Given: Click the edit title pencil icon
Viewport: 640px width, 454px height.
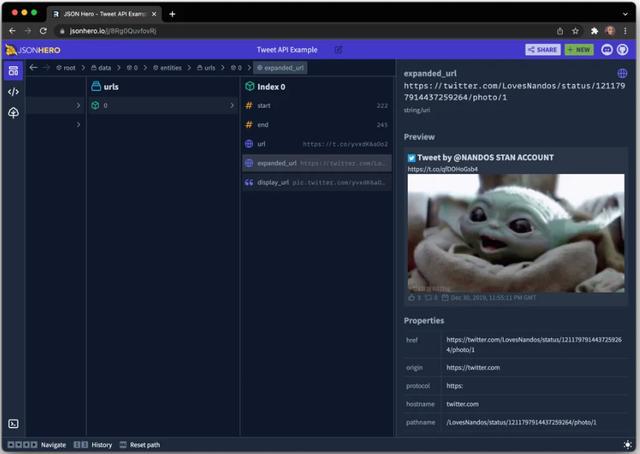Looking at the screenshot, I should point(338,49).
